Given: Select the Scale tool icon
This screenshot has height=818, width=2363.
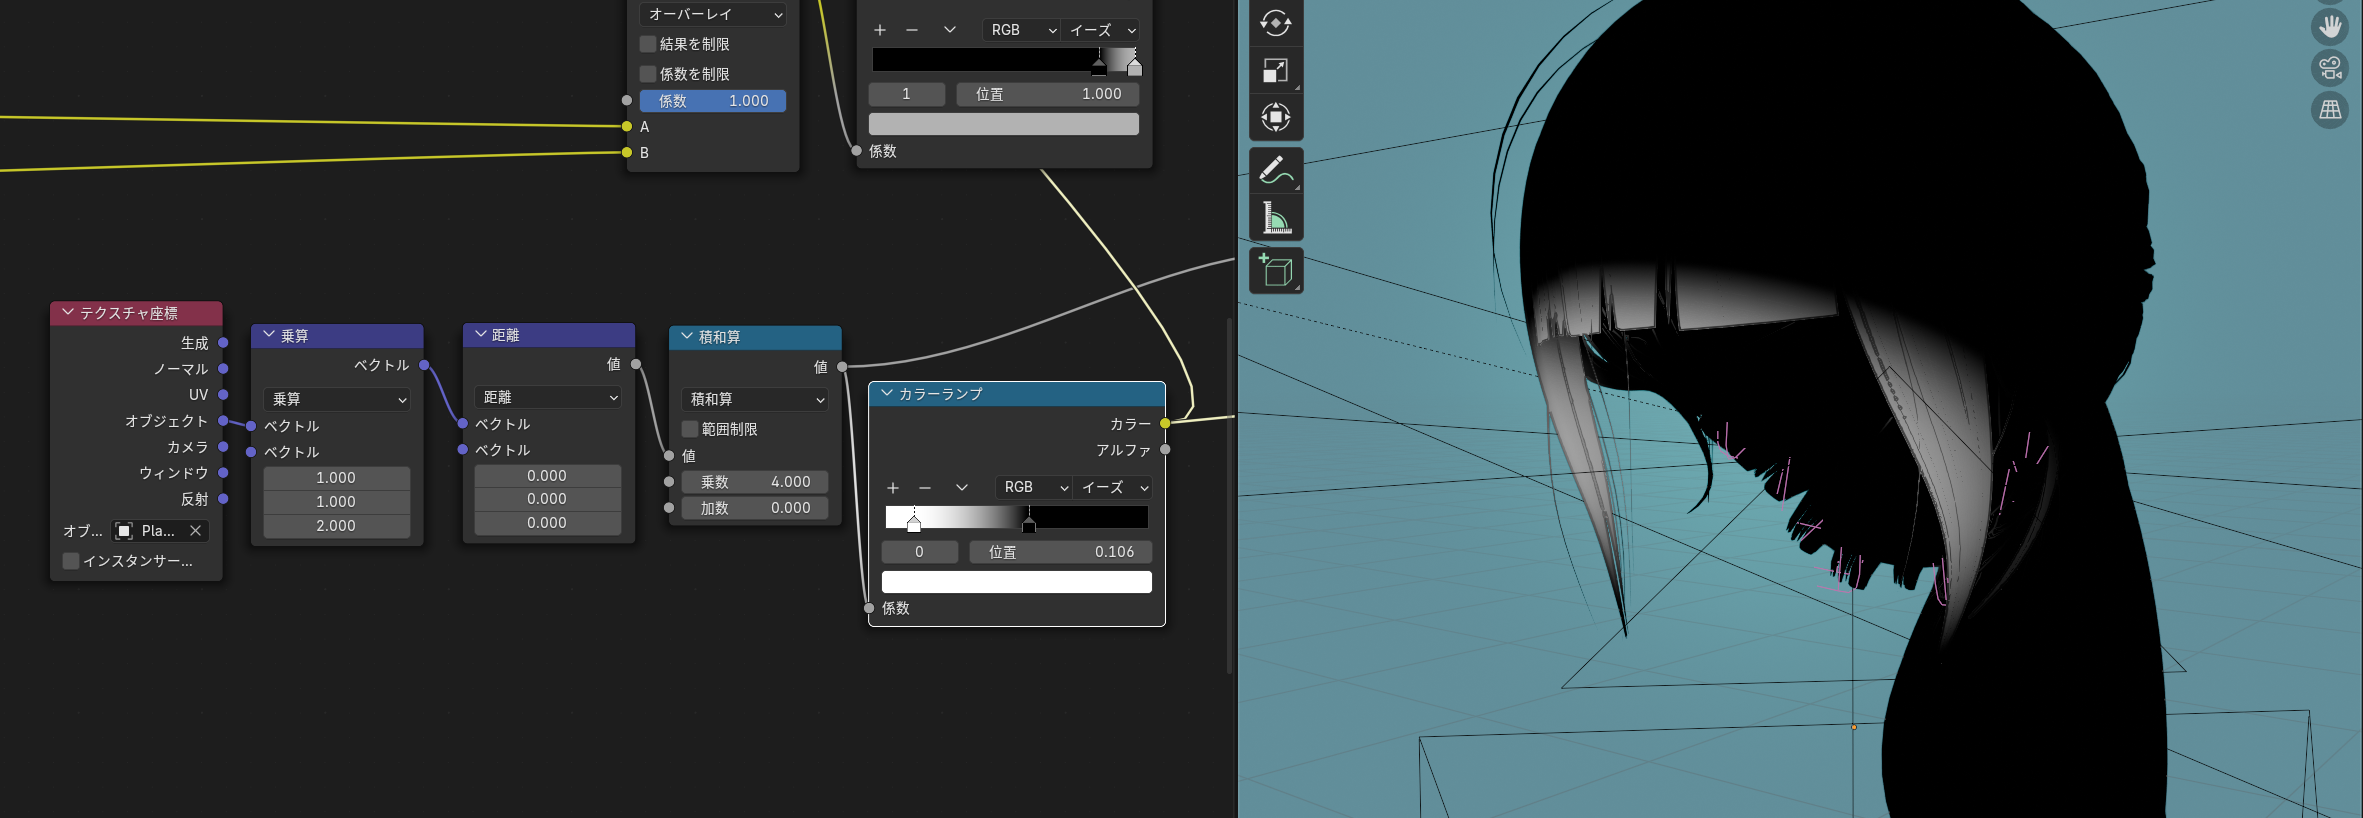Looking at the screenshot, I should [x=1276, y=70].
